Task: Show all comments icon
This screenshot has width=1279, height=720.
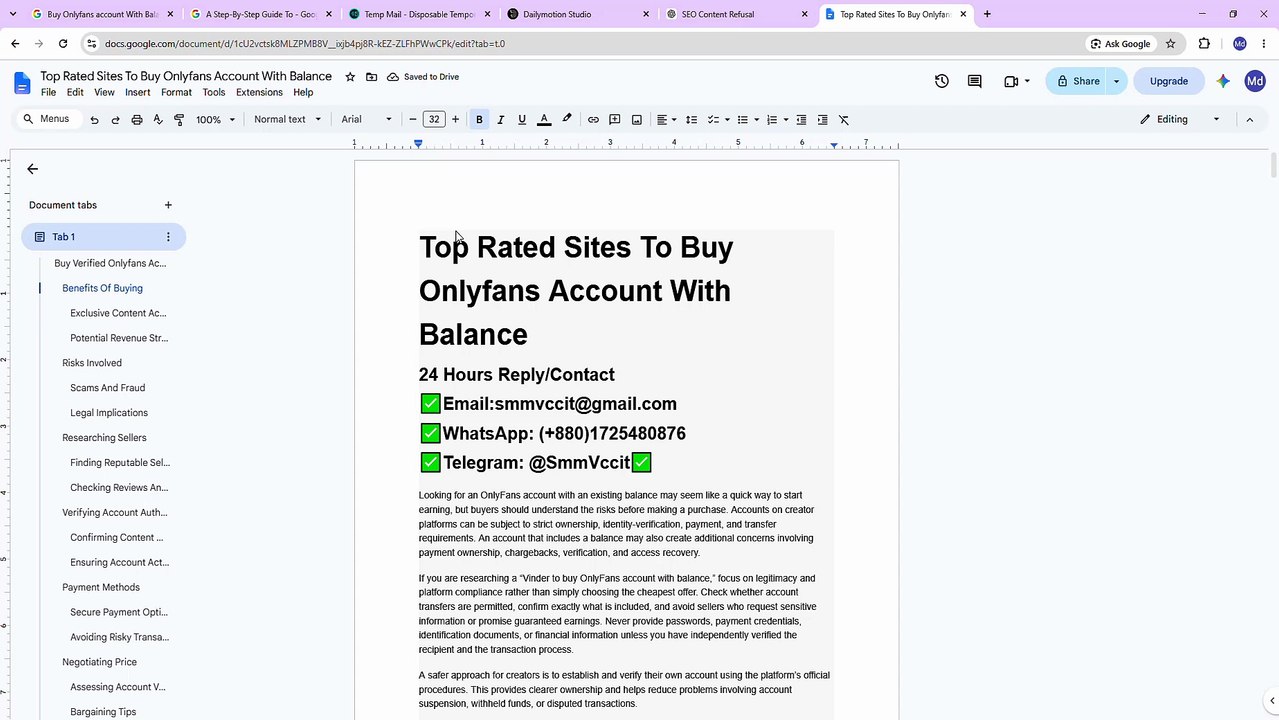Action: coord(975,81)
